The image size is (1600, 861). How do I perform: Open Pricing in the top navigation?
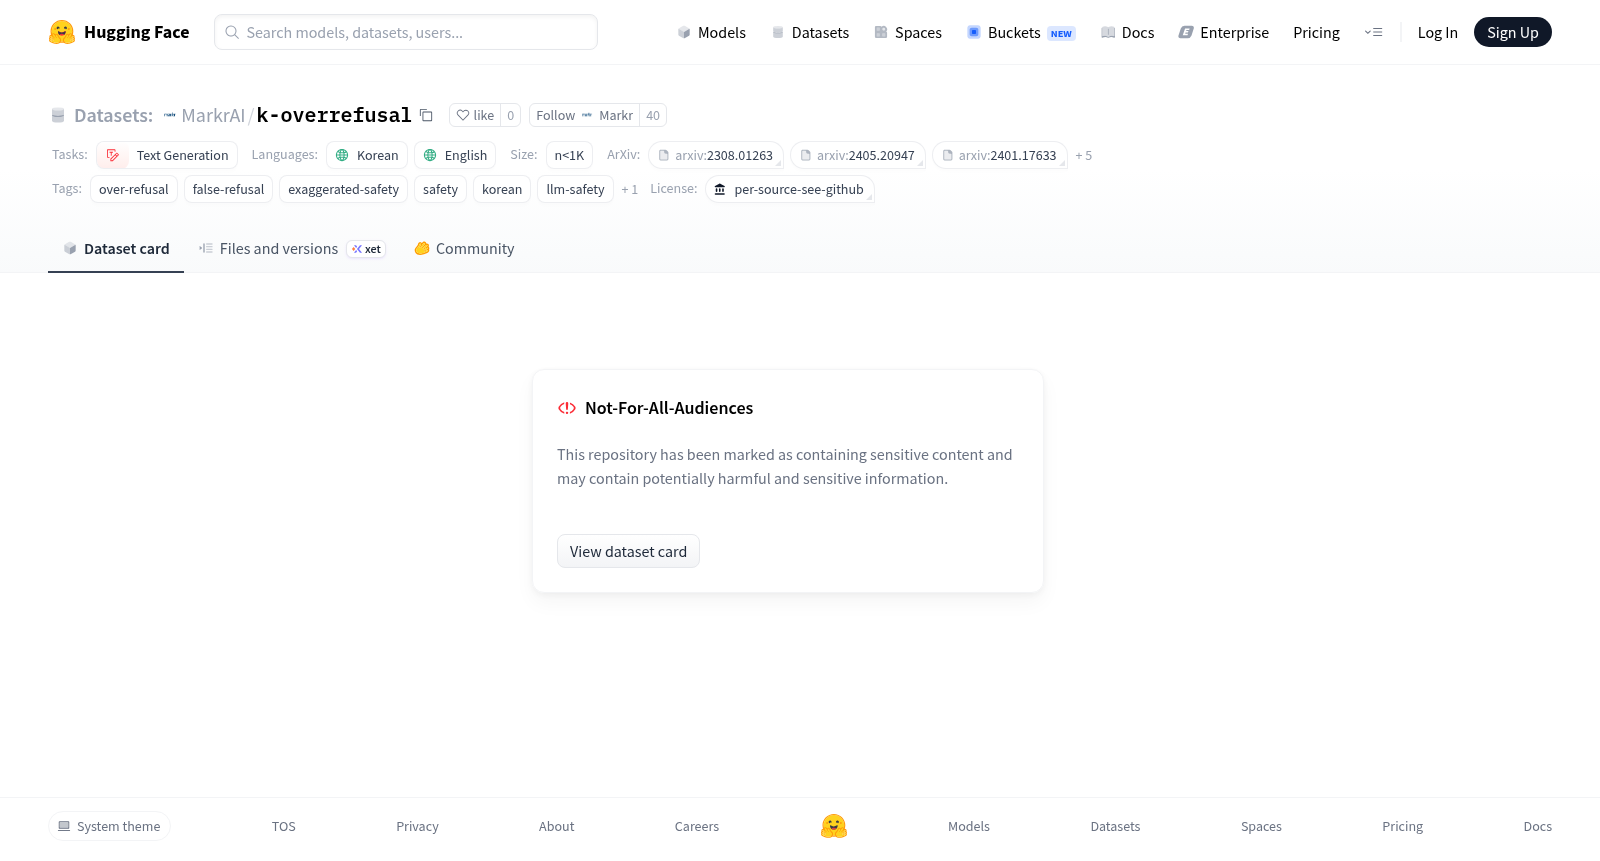[1316, 32]
